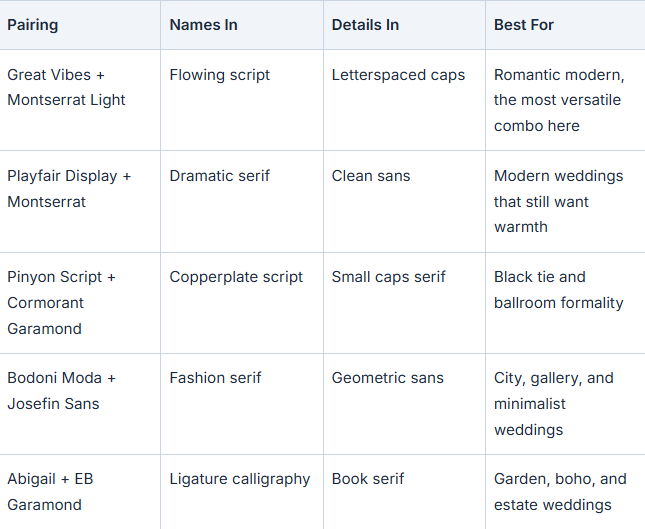Click Black tie and ballroom formality text

pos(559,290)
